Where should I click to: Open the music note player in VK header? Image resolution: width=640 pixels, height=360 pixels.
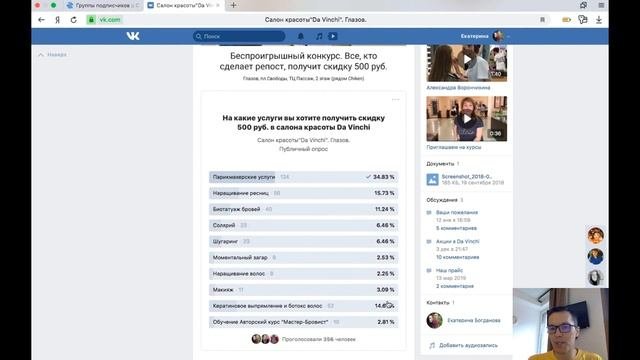coord(319,36)
